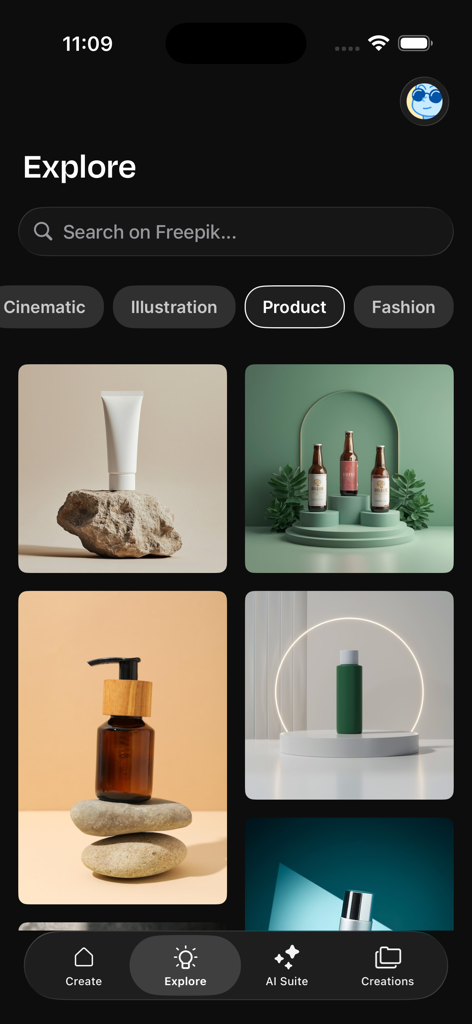The width and height of the screenshot is (472, 1024).
Task: Go to the Create tab
Action: (x=84, y=967)
